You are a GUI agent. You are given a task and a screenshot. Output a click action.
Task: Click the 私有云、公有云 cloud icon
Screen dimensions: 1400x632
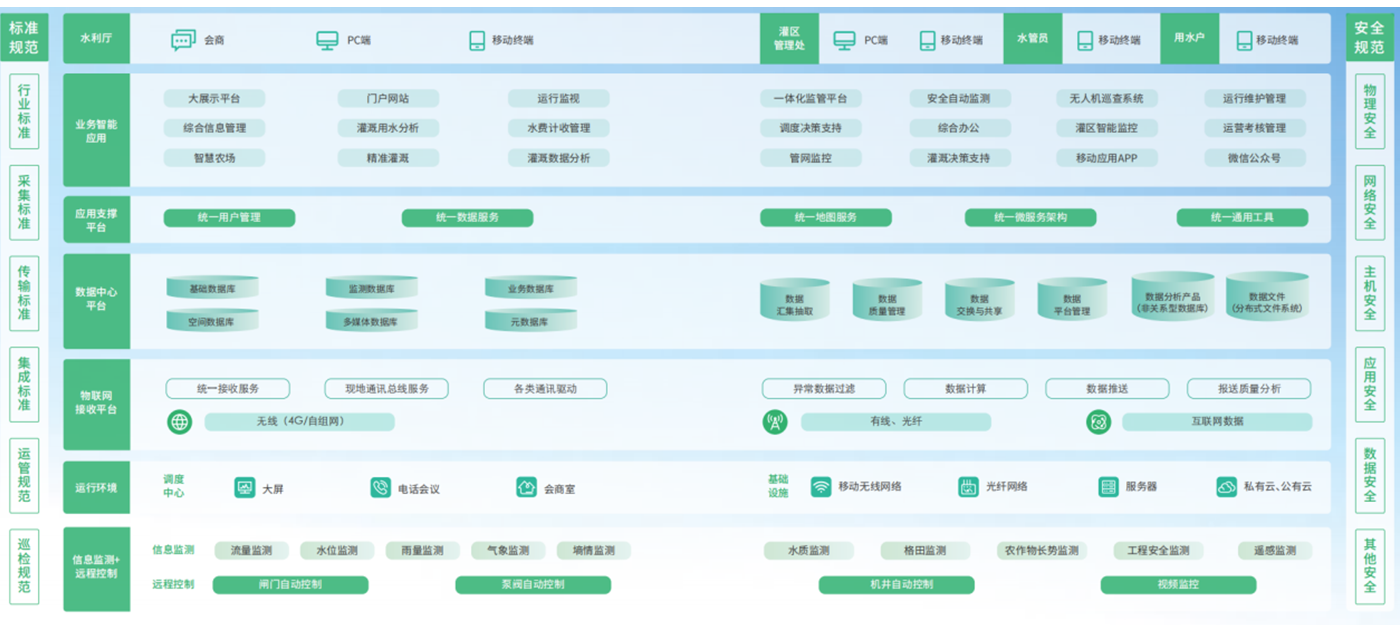[1226, 487]
